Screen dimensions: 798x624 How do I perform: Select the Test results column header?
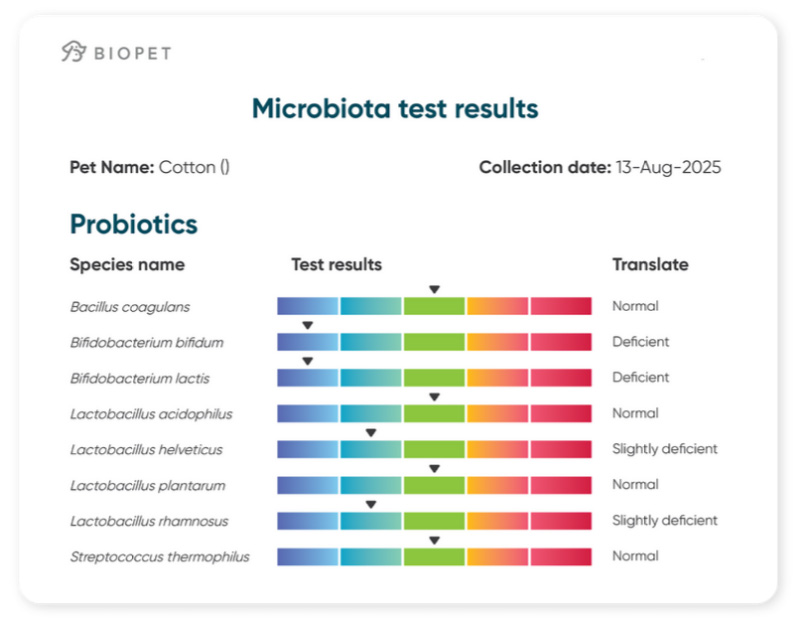coord(336,265)
